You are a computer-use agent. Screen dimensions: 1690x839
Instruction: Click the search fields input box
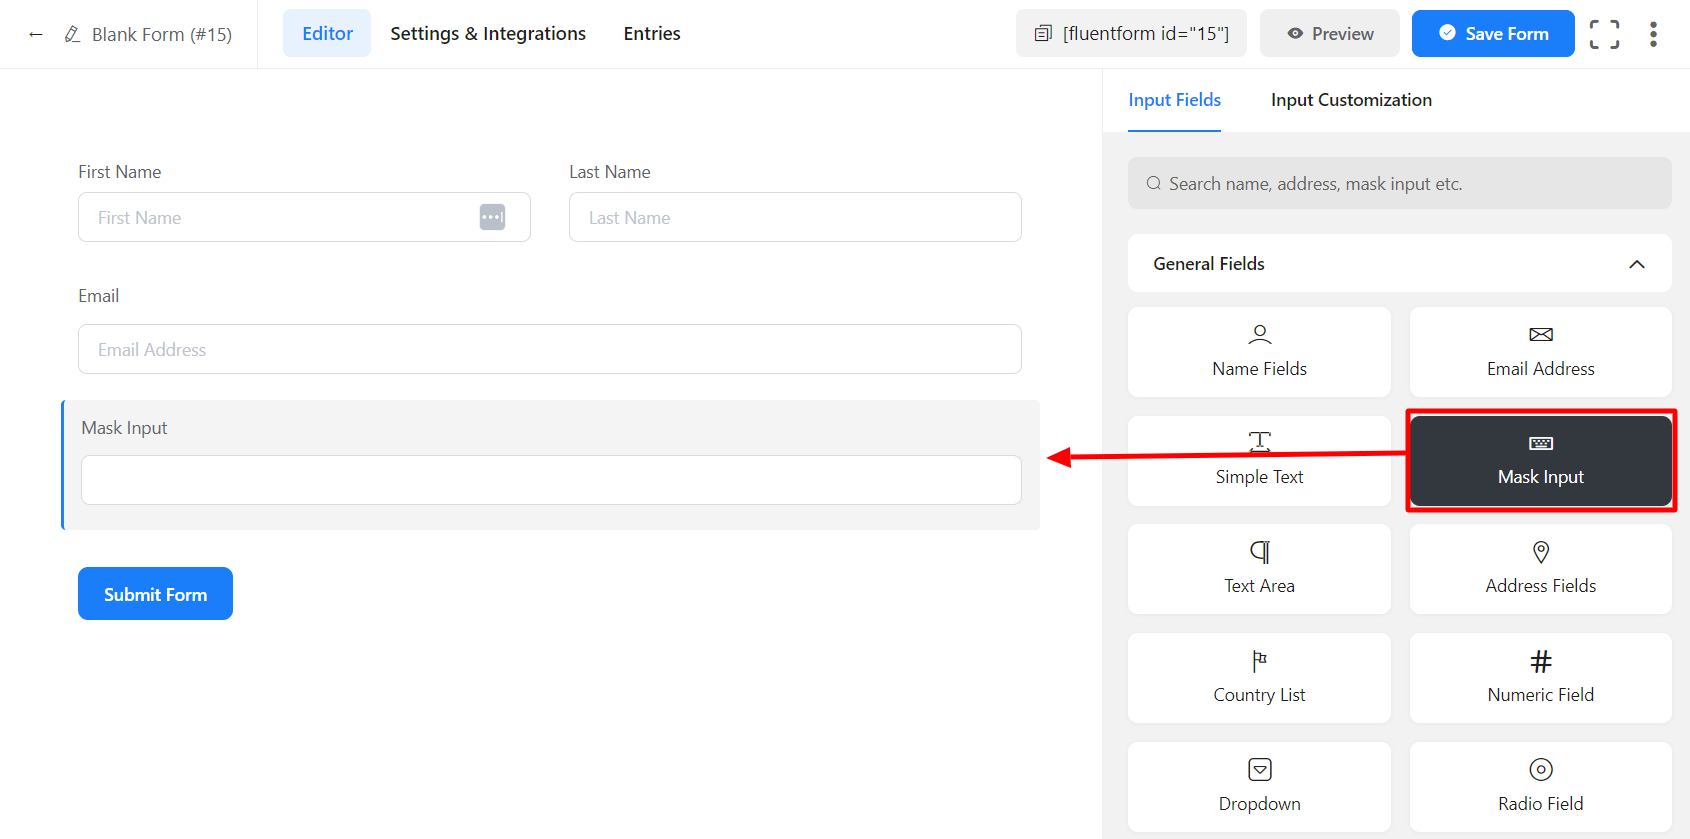coord(1399,184)
